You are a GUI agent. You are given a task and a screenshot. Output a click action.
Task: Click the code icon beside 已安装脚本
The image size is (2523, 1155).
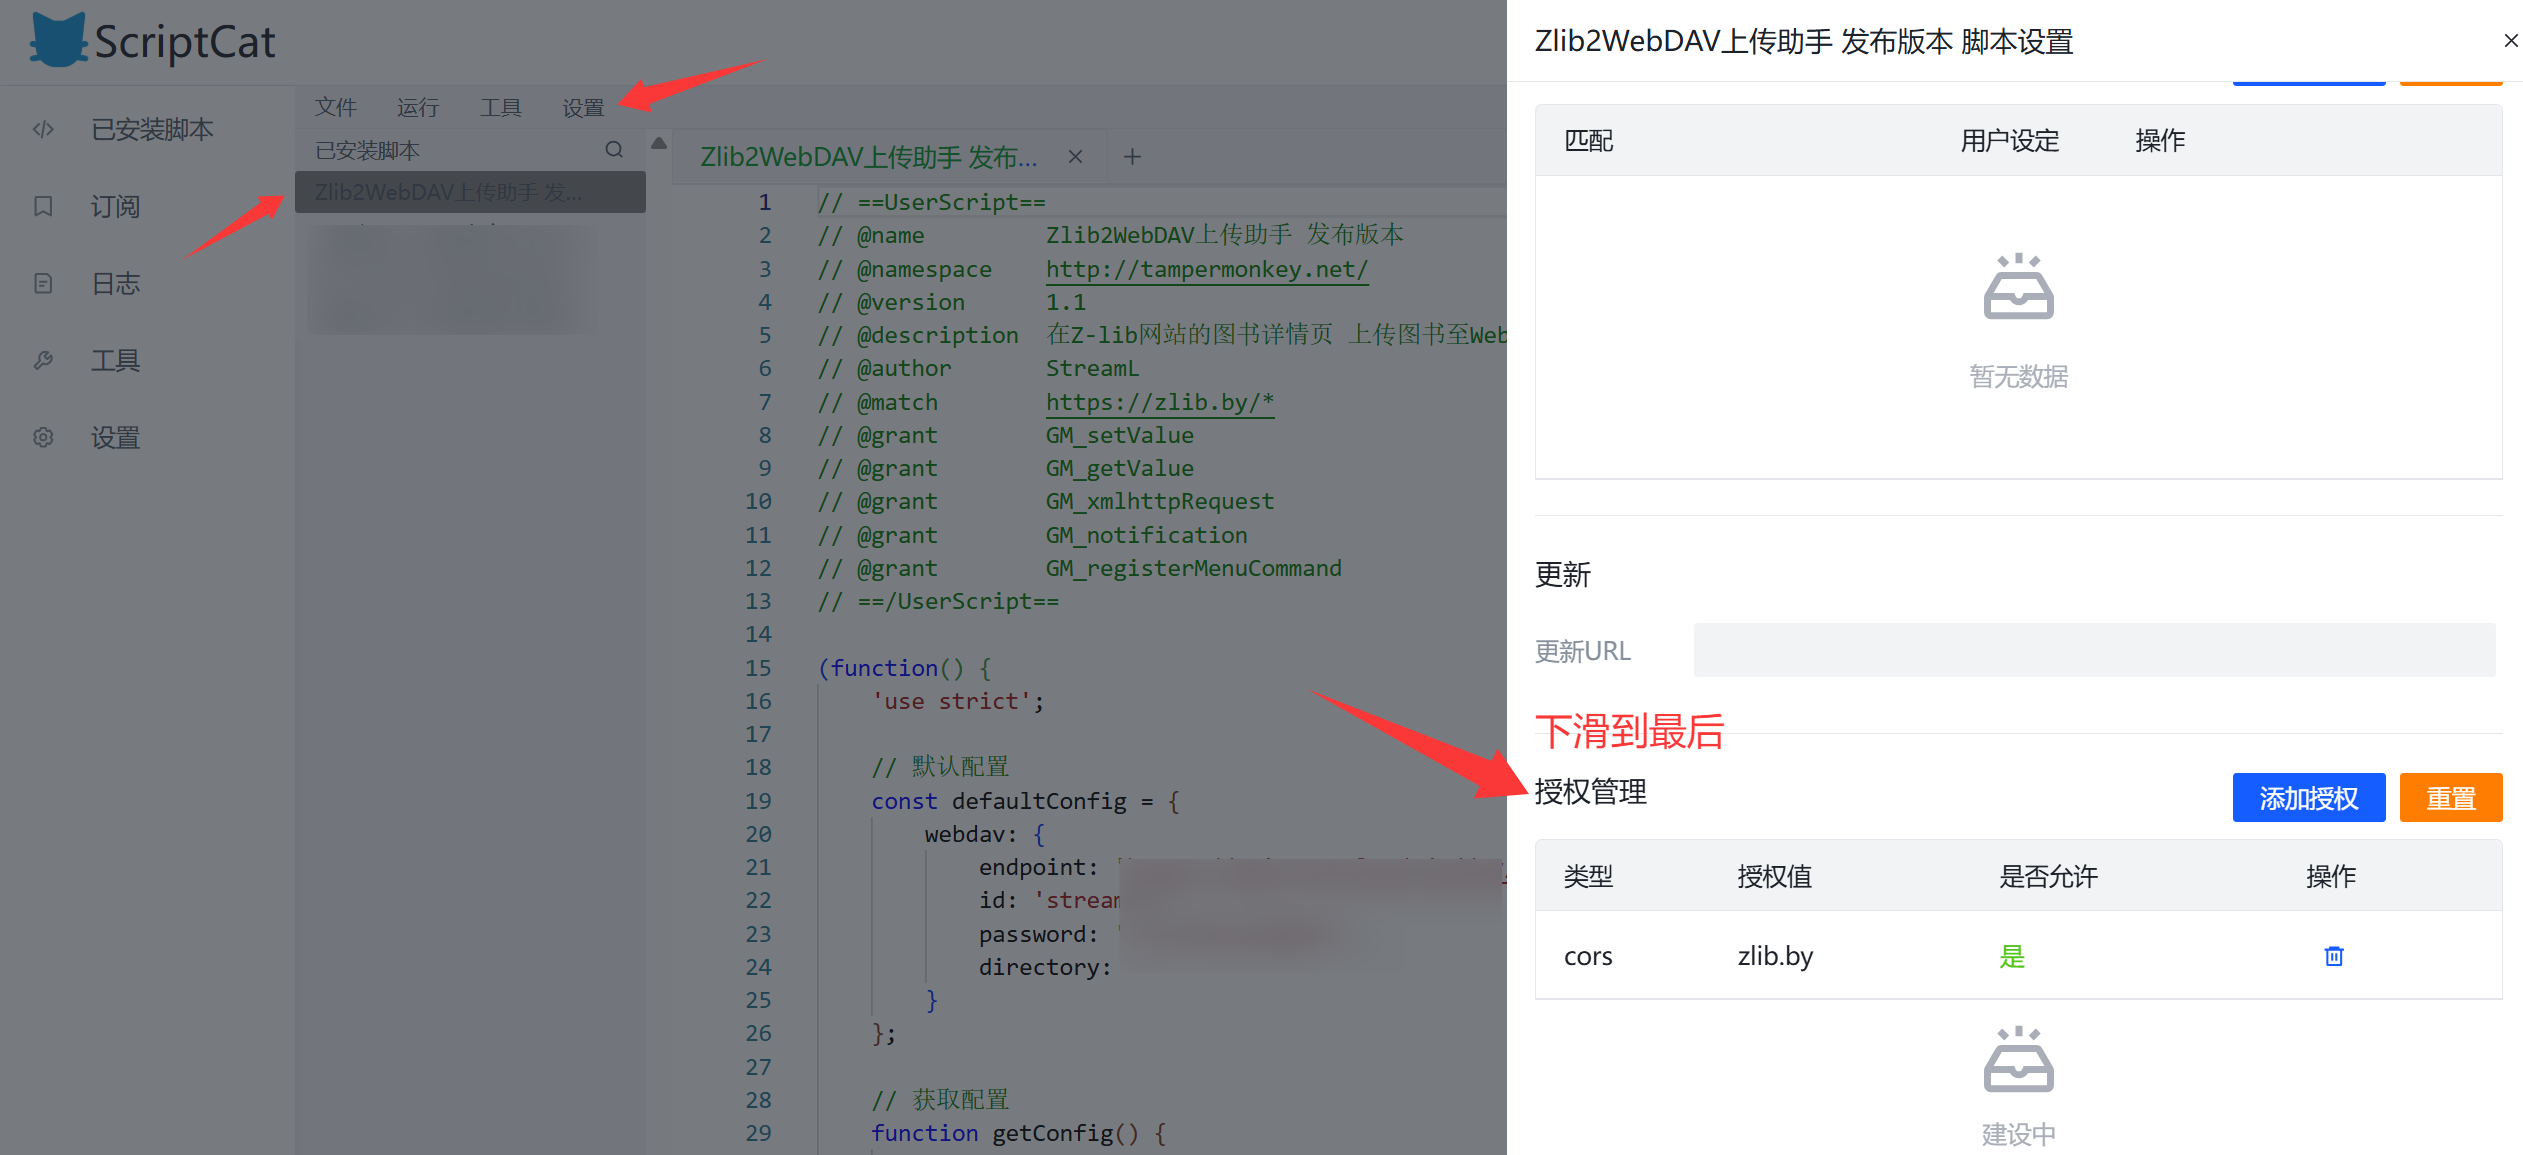[x=43, y=129]
